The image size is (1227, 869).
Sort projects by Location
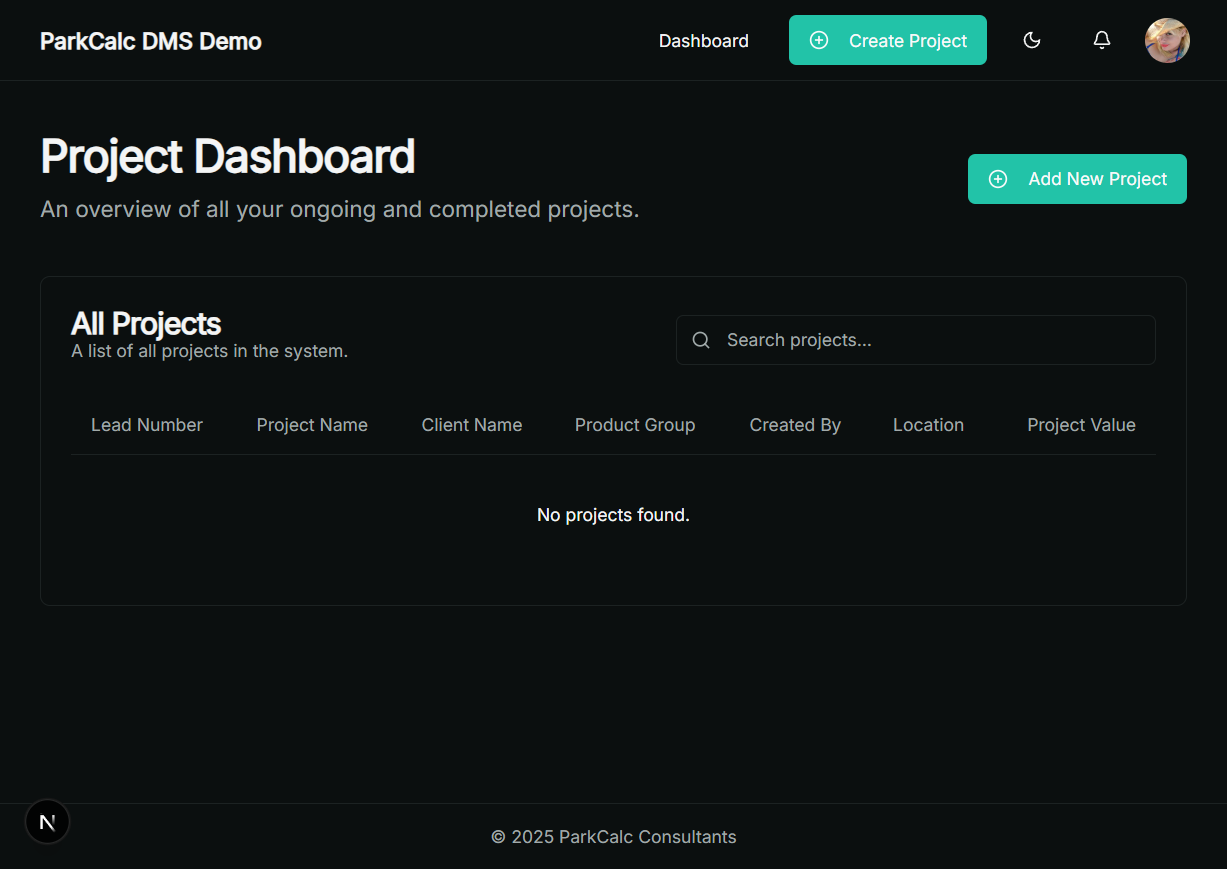(x=928, y=425)
